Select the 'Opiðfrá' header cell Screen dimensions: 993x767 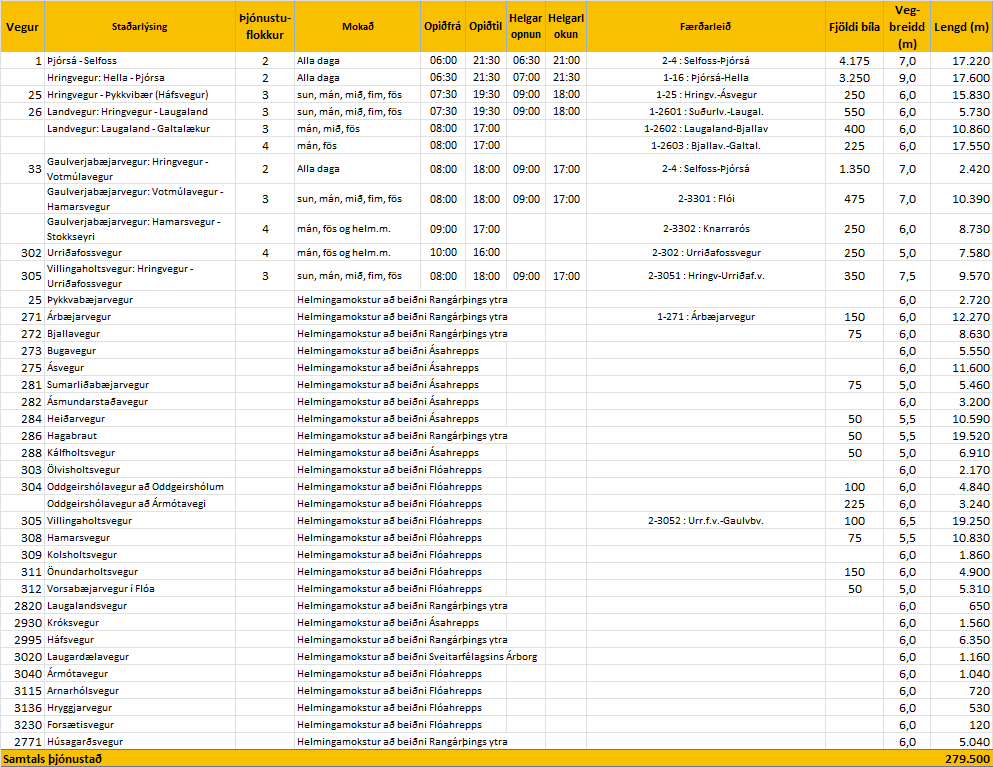point(443,27)
